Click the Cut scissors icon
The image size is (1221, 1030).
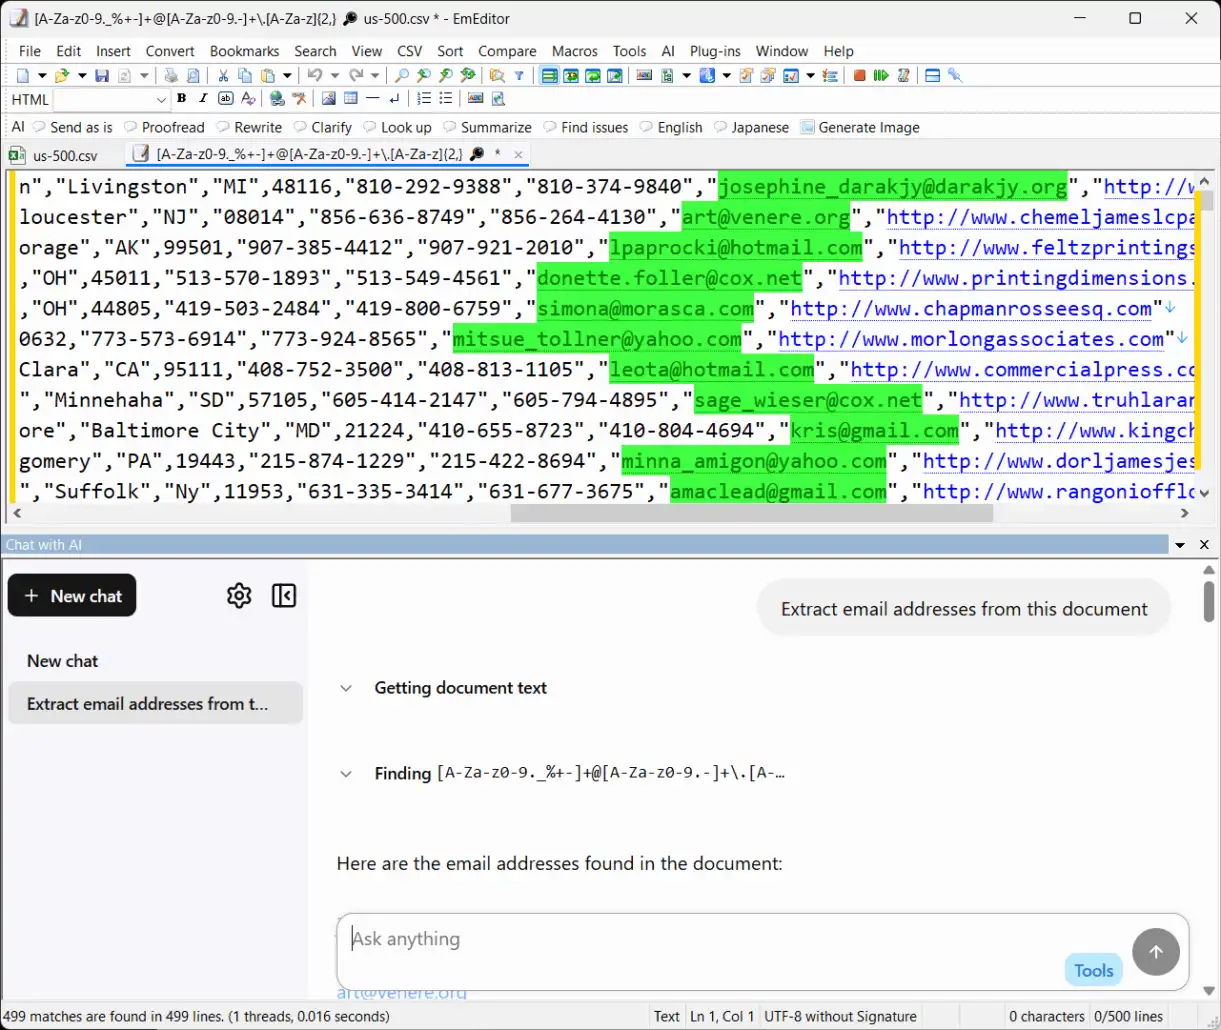click(x=223, y=75)
